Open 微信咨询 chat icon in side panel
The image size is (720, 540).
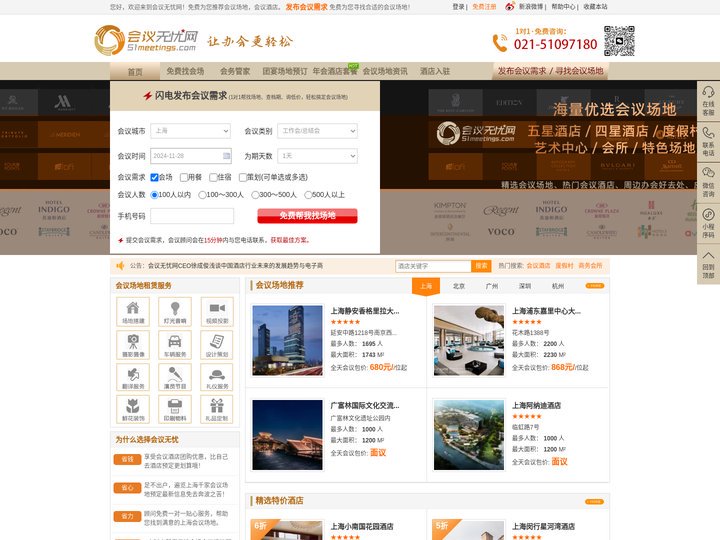(708, 182)
